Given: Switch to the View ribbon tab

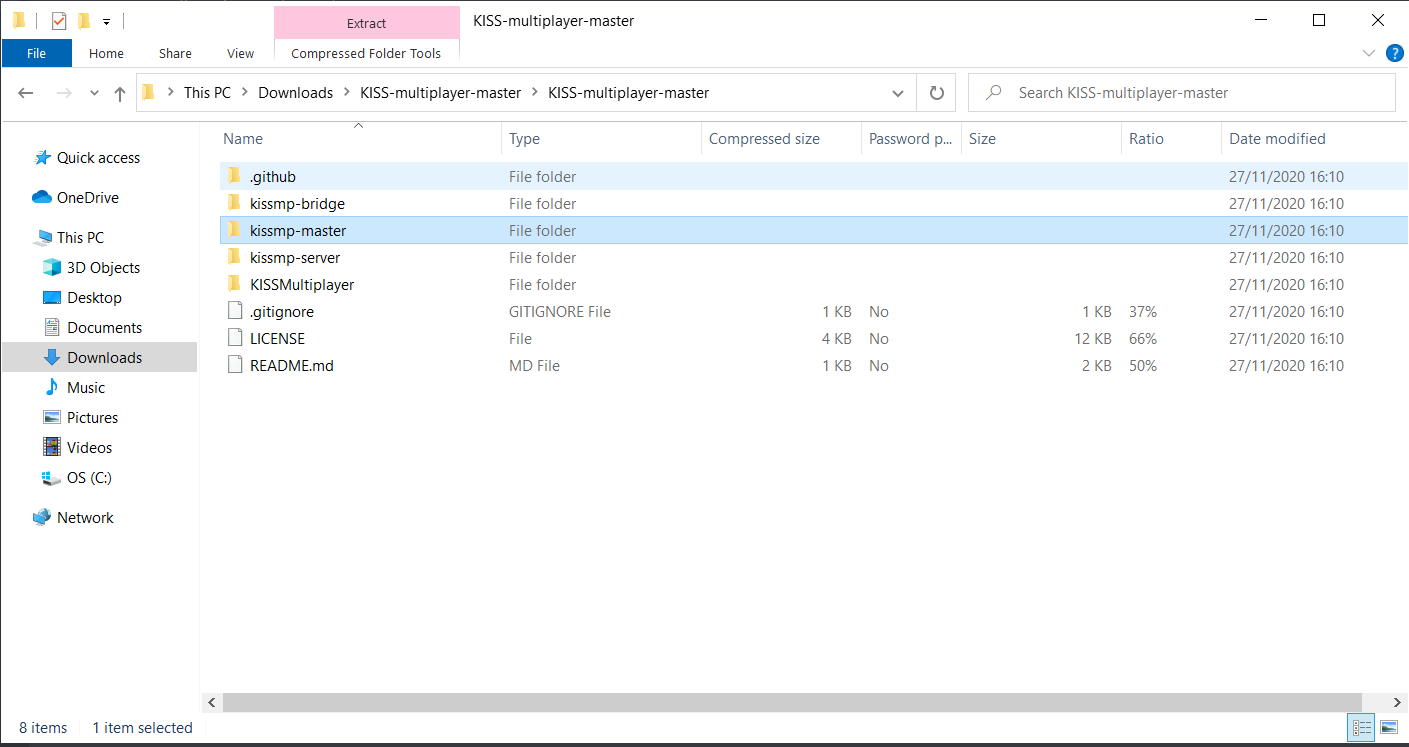Looking at the screenshot, I should pyautogui.click(x=241, y=53).
